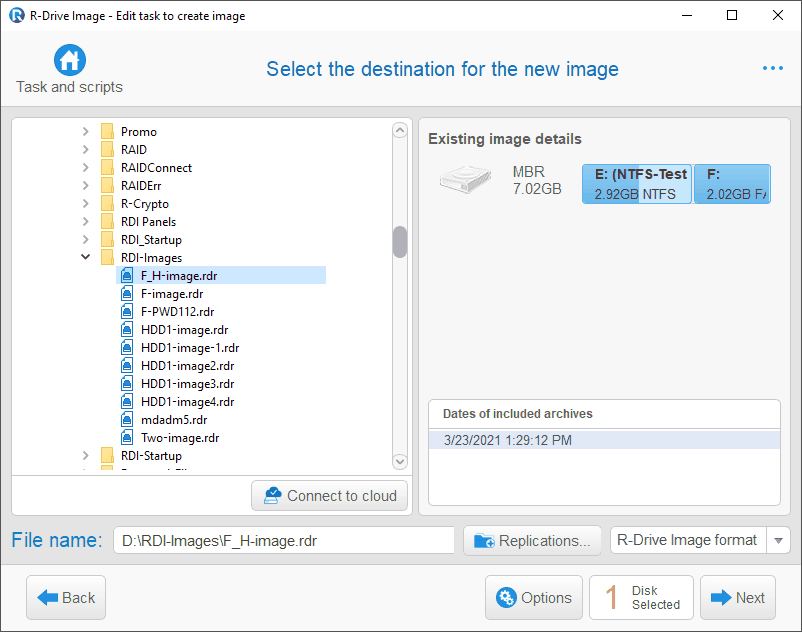The height and width of the screenshot is (632, 802).
Task: Expand the R-Crypto folder
Action: pos(85,204)
